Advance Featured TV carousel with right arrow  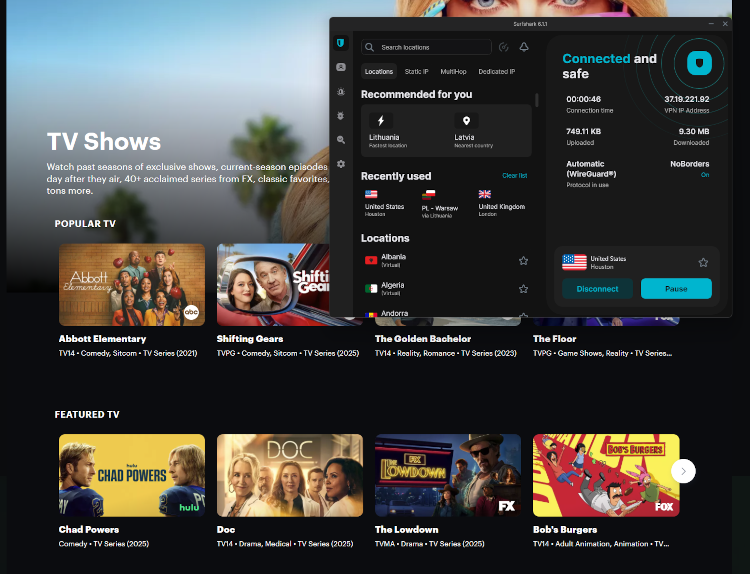pos(683,471)
